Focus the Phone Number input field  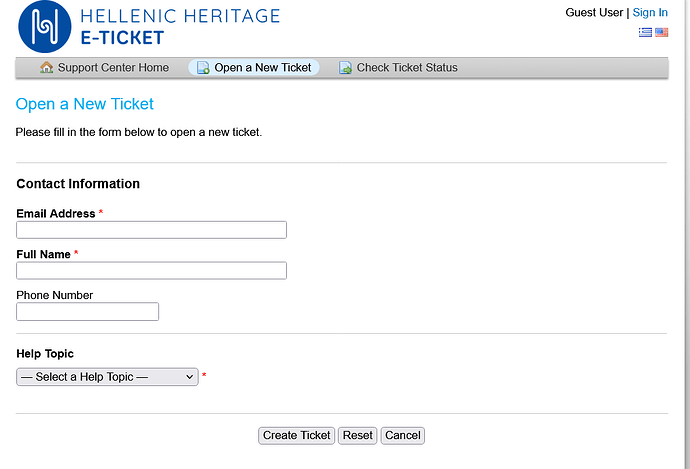88,311
